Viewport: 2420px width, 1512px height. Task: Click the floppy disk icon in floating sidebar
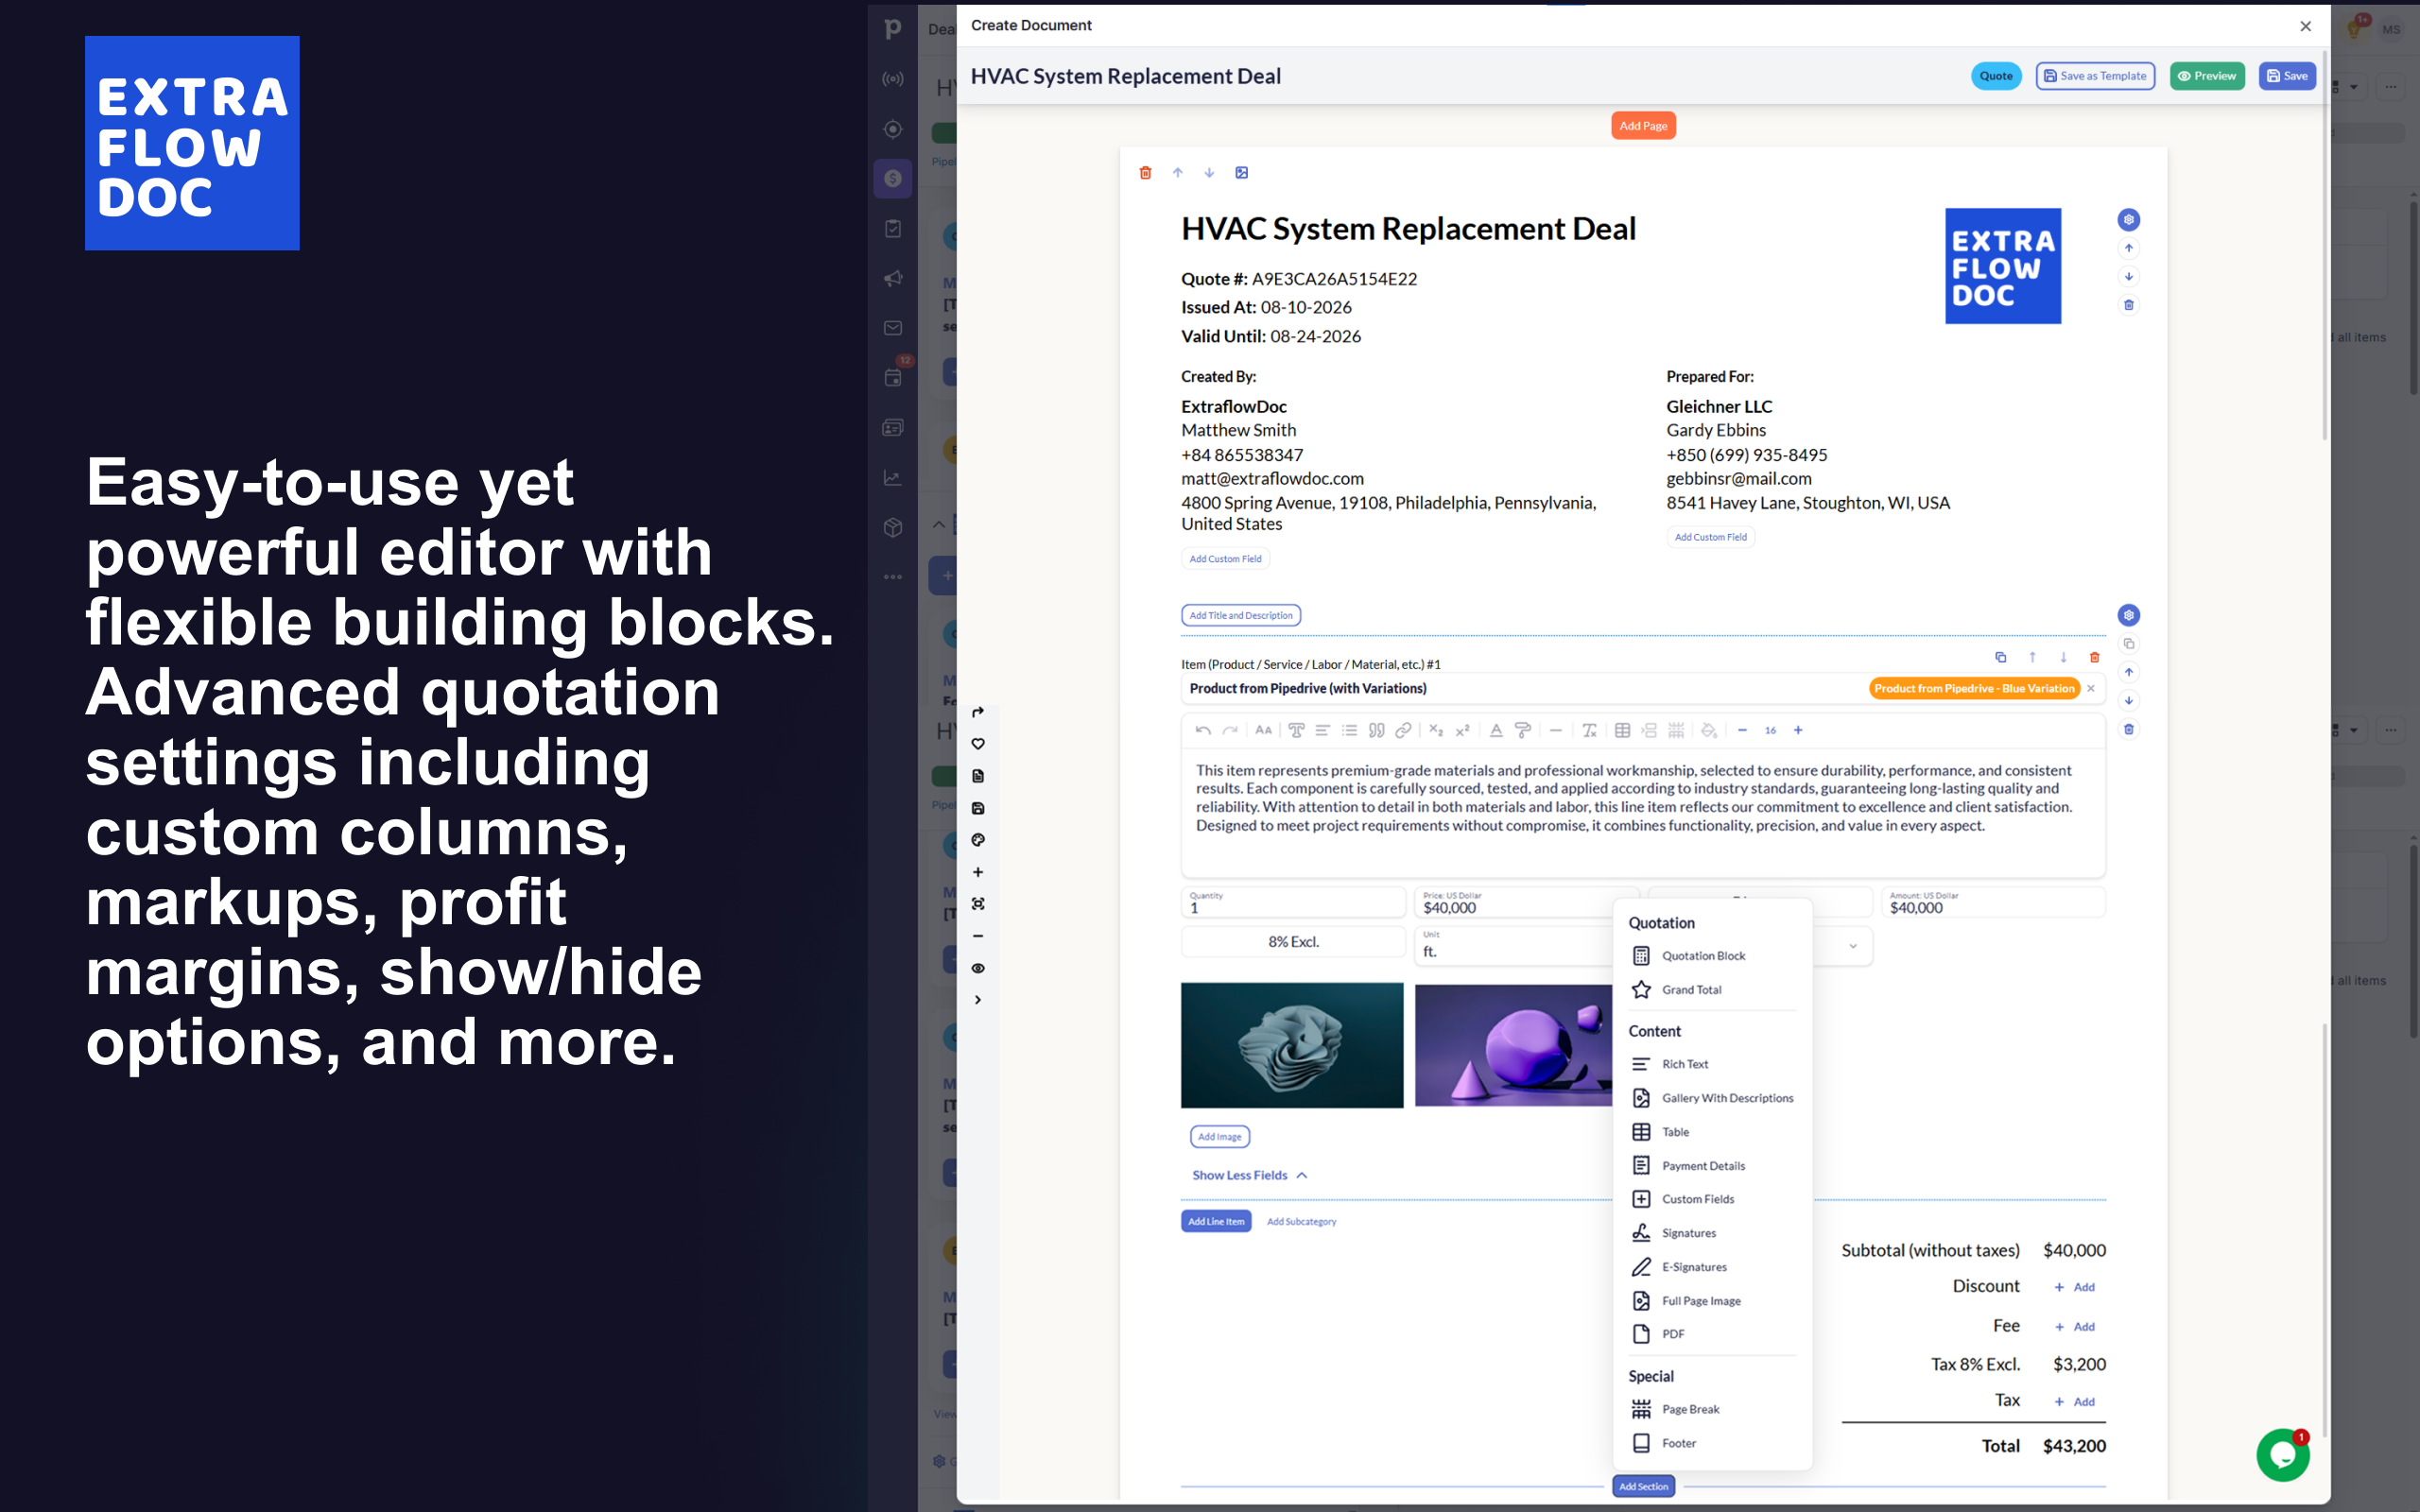pyautogui.click(x=978, y=808)
